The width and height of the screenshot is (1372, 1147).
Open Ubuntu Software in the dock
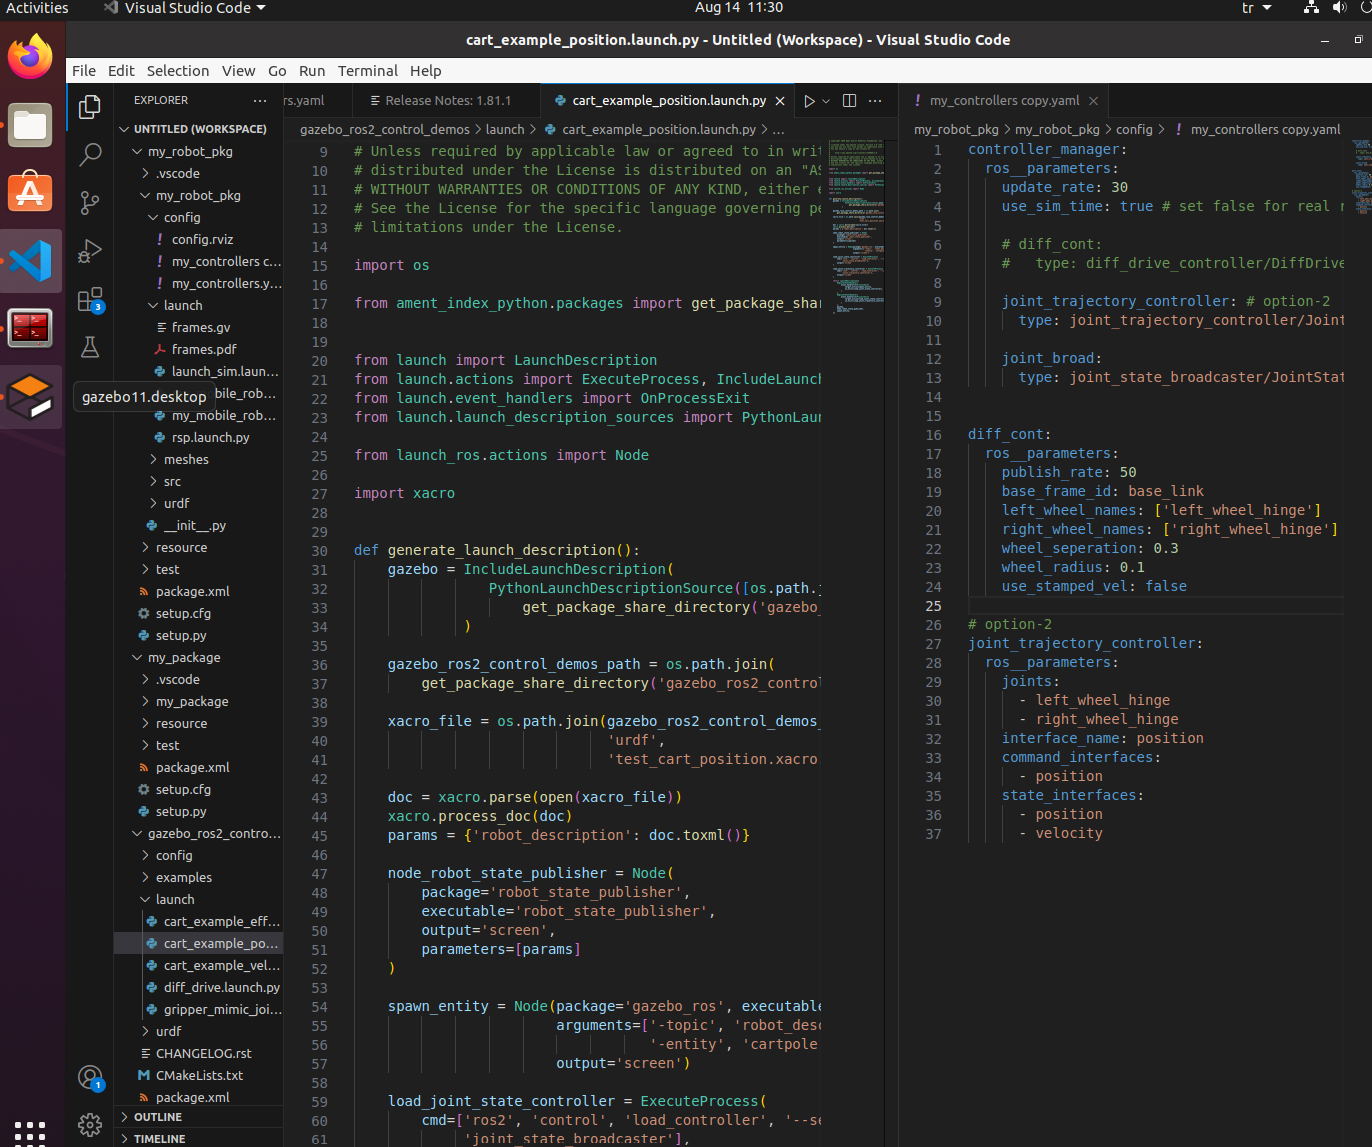(x=30, y=192)
